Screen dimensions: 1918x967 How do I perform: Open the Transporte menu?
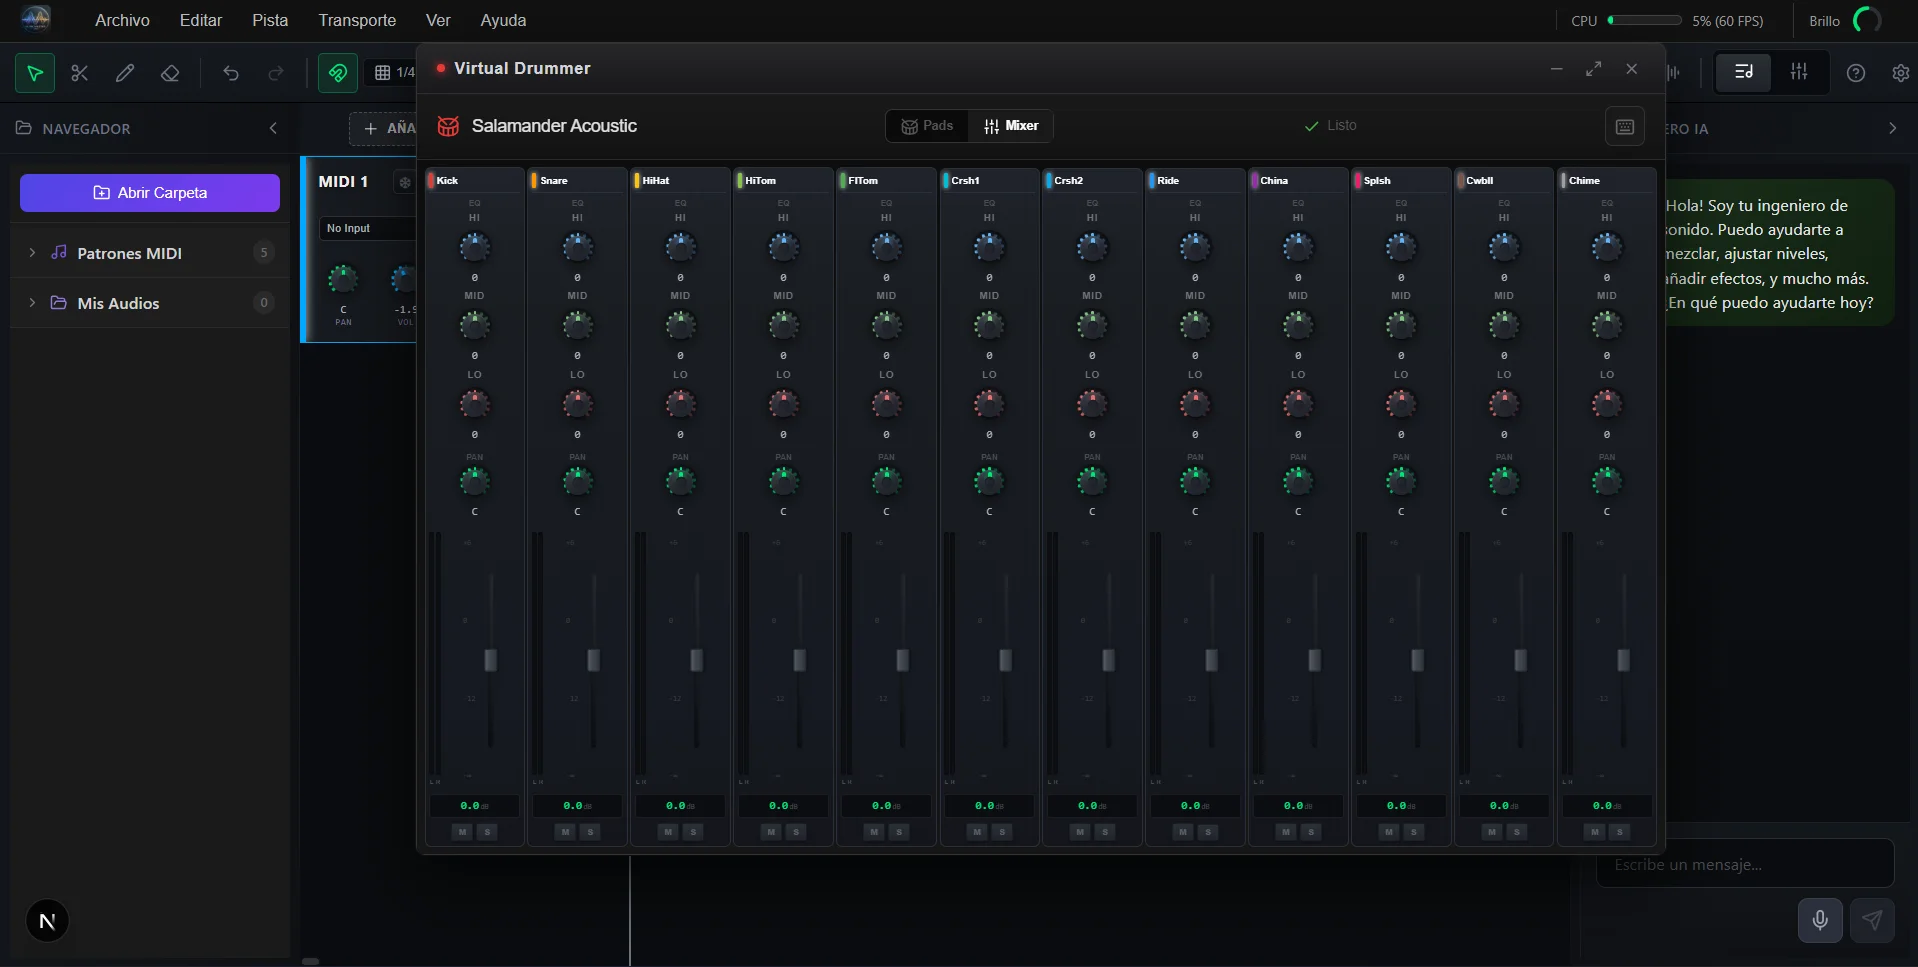coord(357,20)
